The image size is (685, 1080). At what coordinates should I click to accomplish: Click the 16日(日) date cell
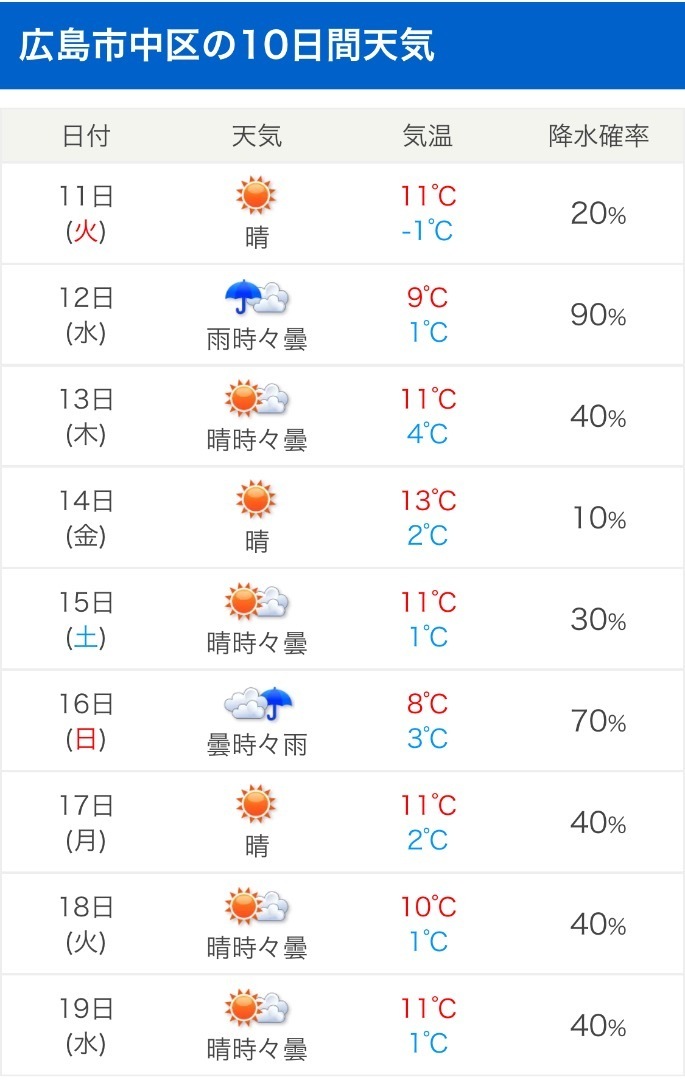point(86,721)
